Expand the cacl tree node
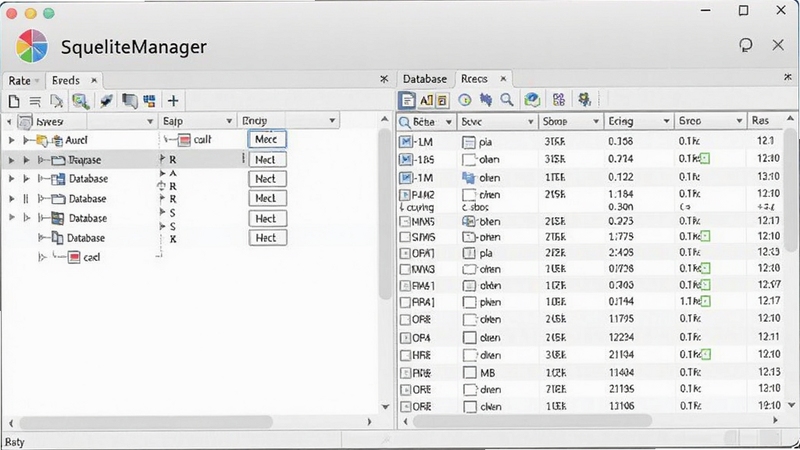This screenshot has width=800, height=450. click(x=42, y=257)
